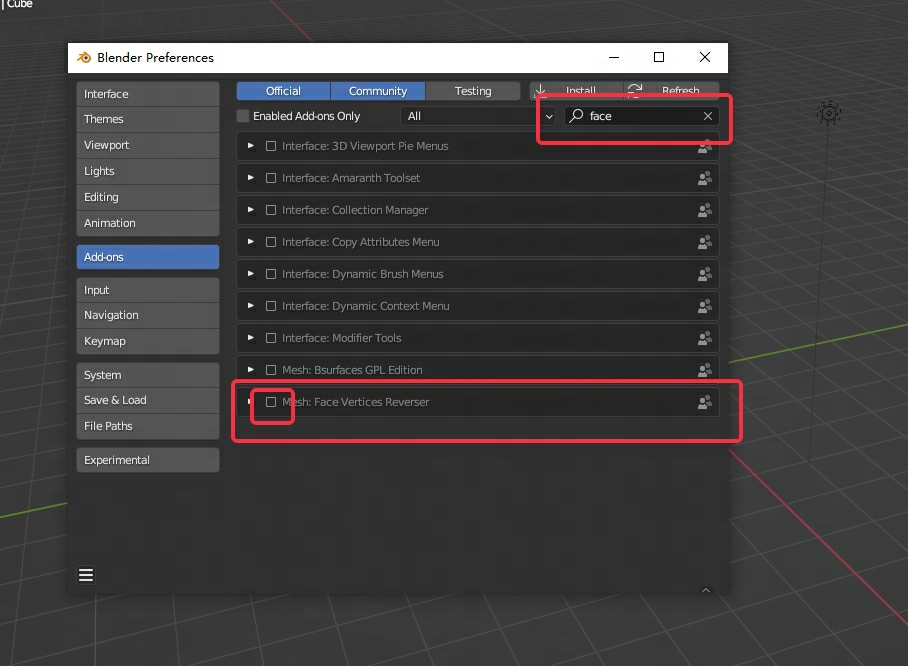Enable the Mesh: Face Vertices Reverser add-on
Screen dimensions: 908x666
[271, 402]
